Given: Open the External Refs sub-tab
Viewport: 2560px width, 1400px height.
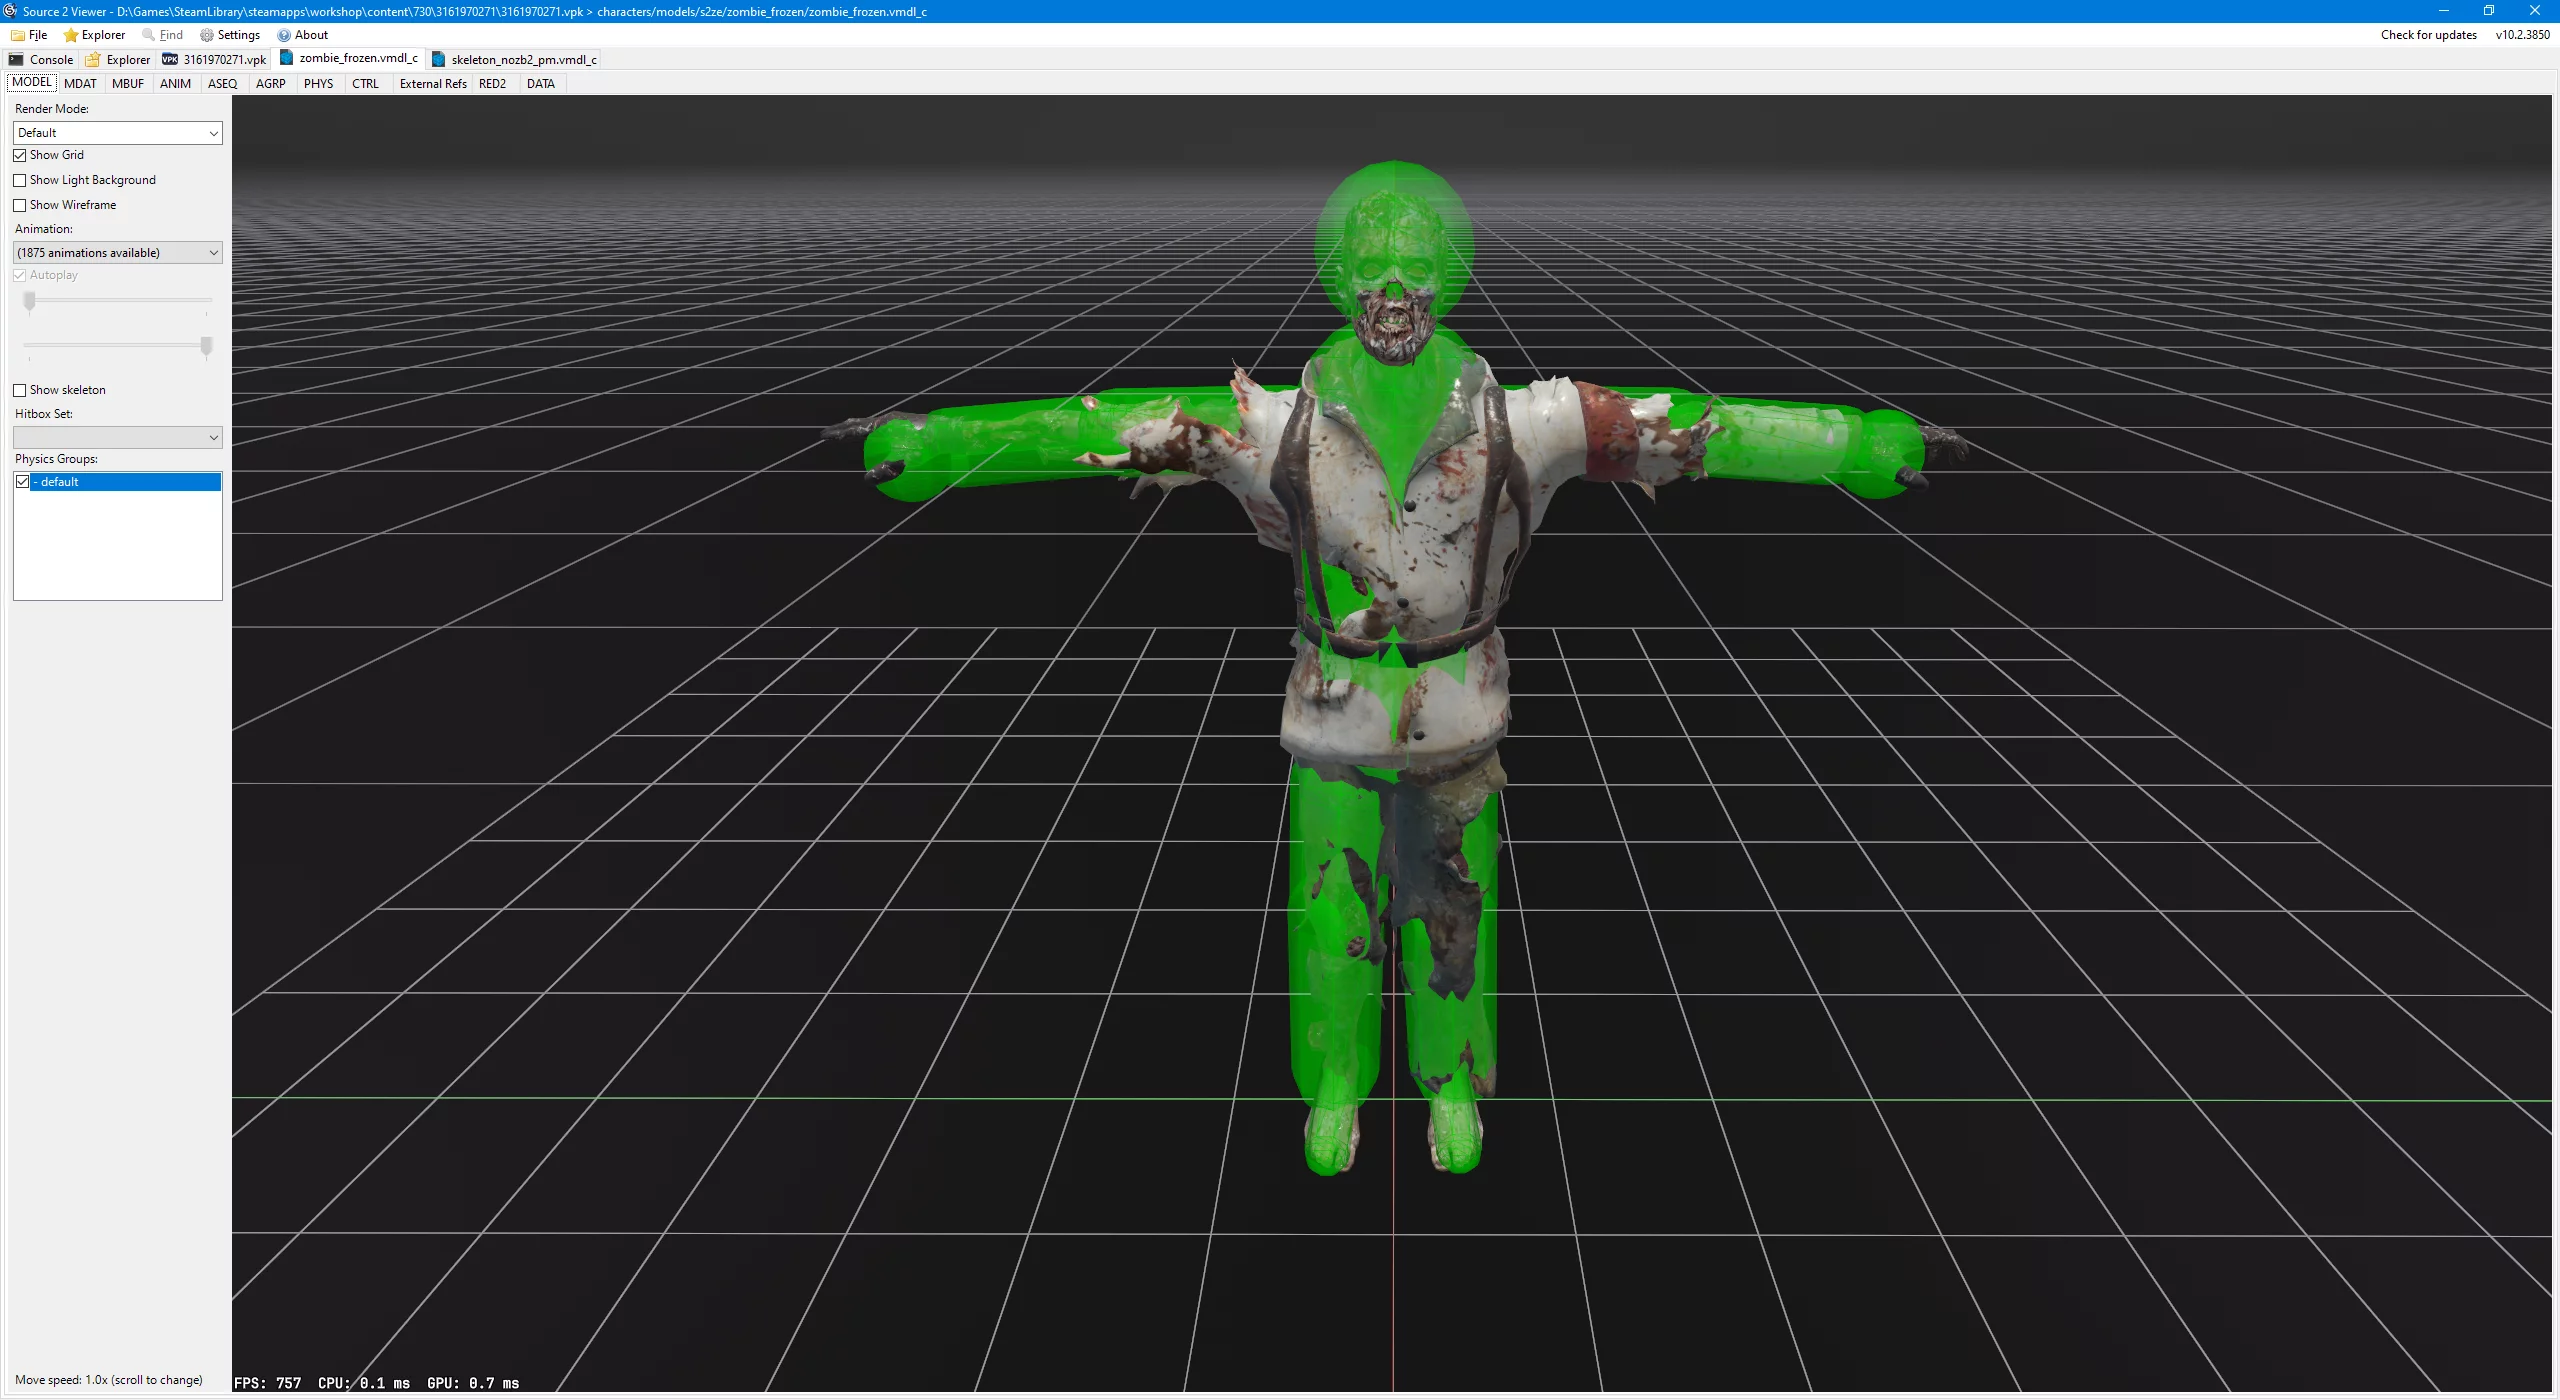Looking at the screenshot, I should [x=433, y=84].
